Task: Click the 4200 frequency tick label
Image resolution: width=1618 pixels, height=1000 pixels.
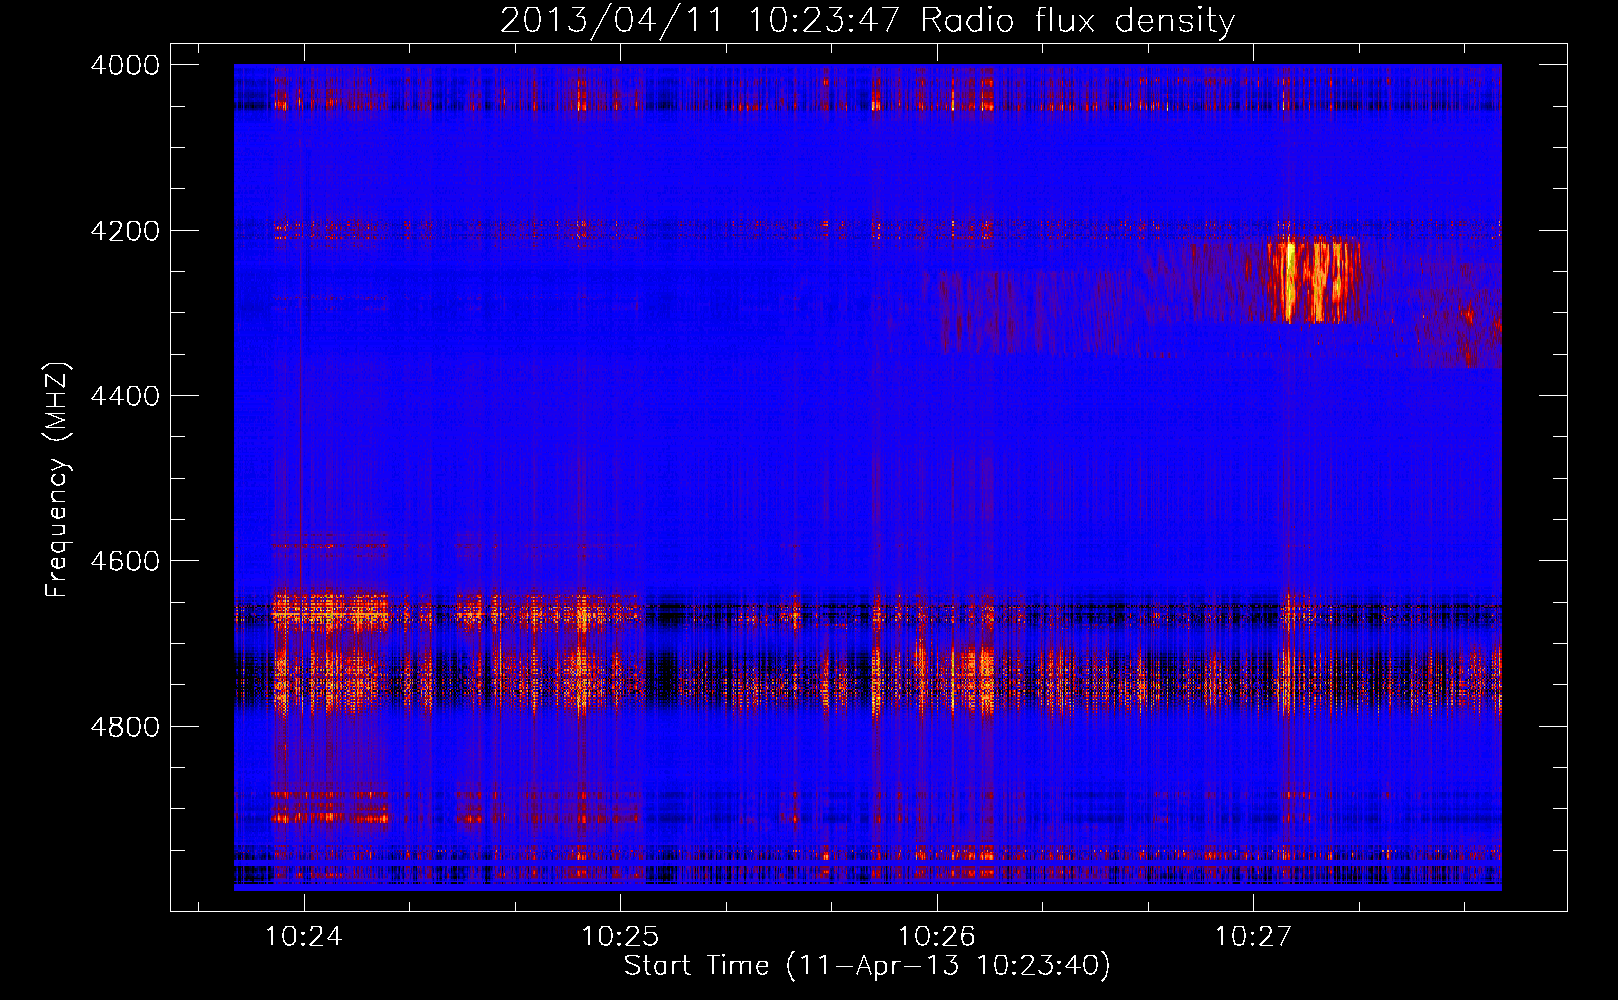Action: (x=125, y=231)
